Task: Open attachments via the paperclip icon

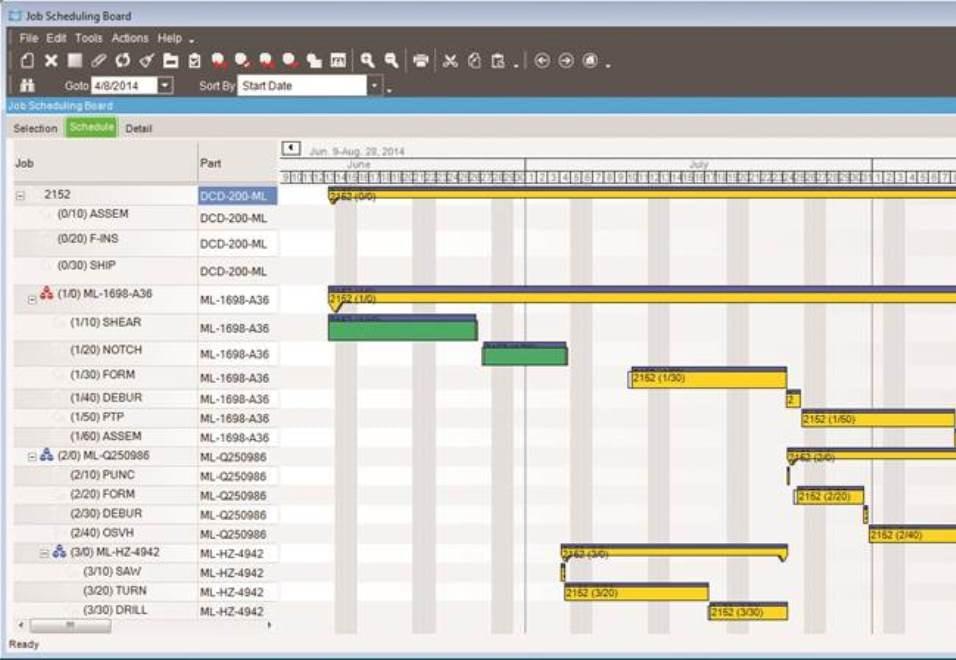Action: (98, 61)
